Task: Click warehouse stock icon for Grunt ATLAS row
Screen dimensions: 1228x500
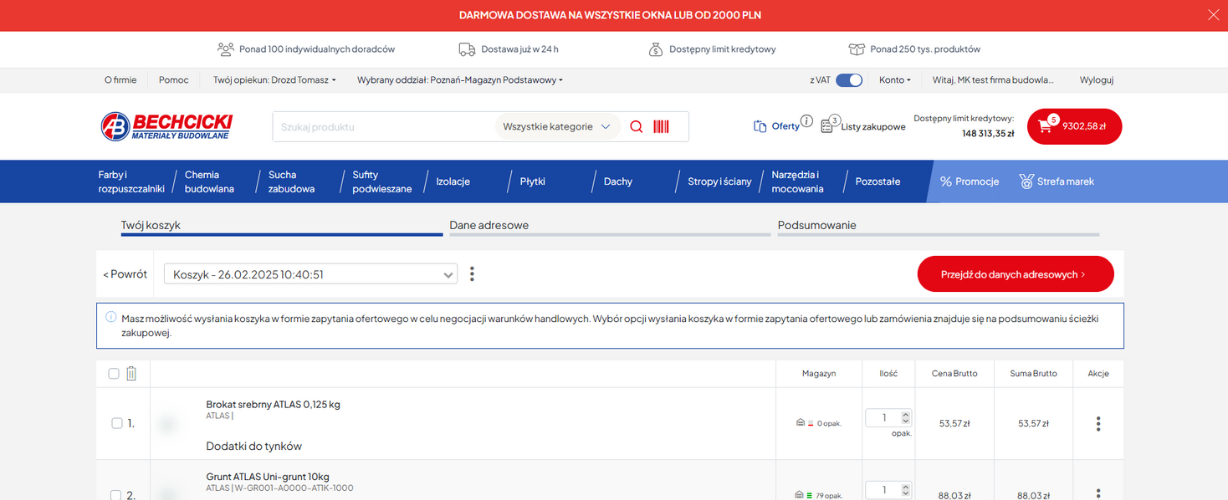Action: [x=800, y=495]
